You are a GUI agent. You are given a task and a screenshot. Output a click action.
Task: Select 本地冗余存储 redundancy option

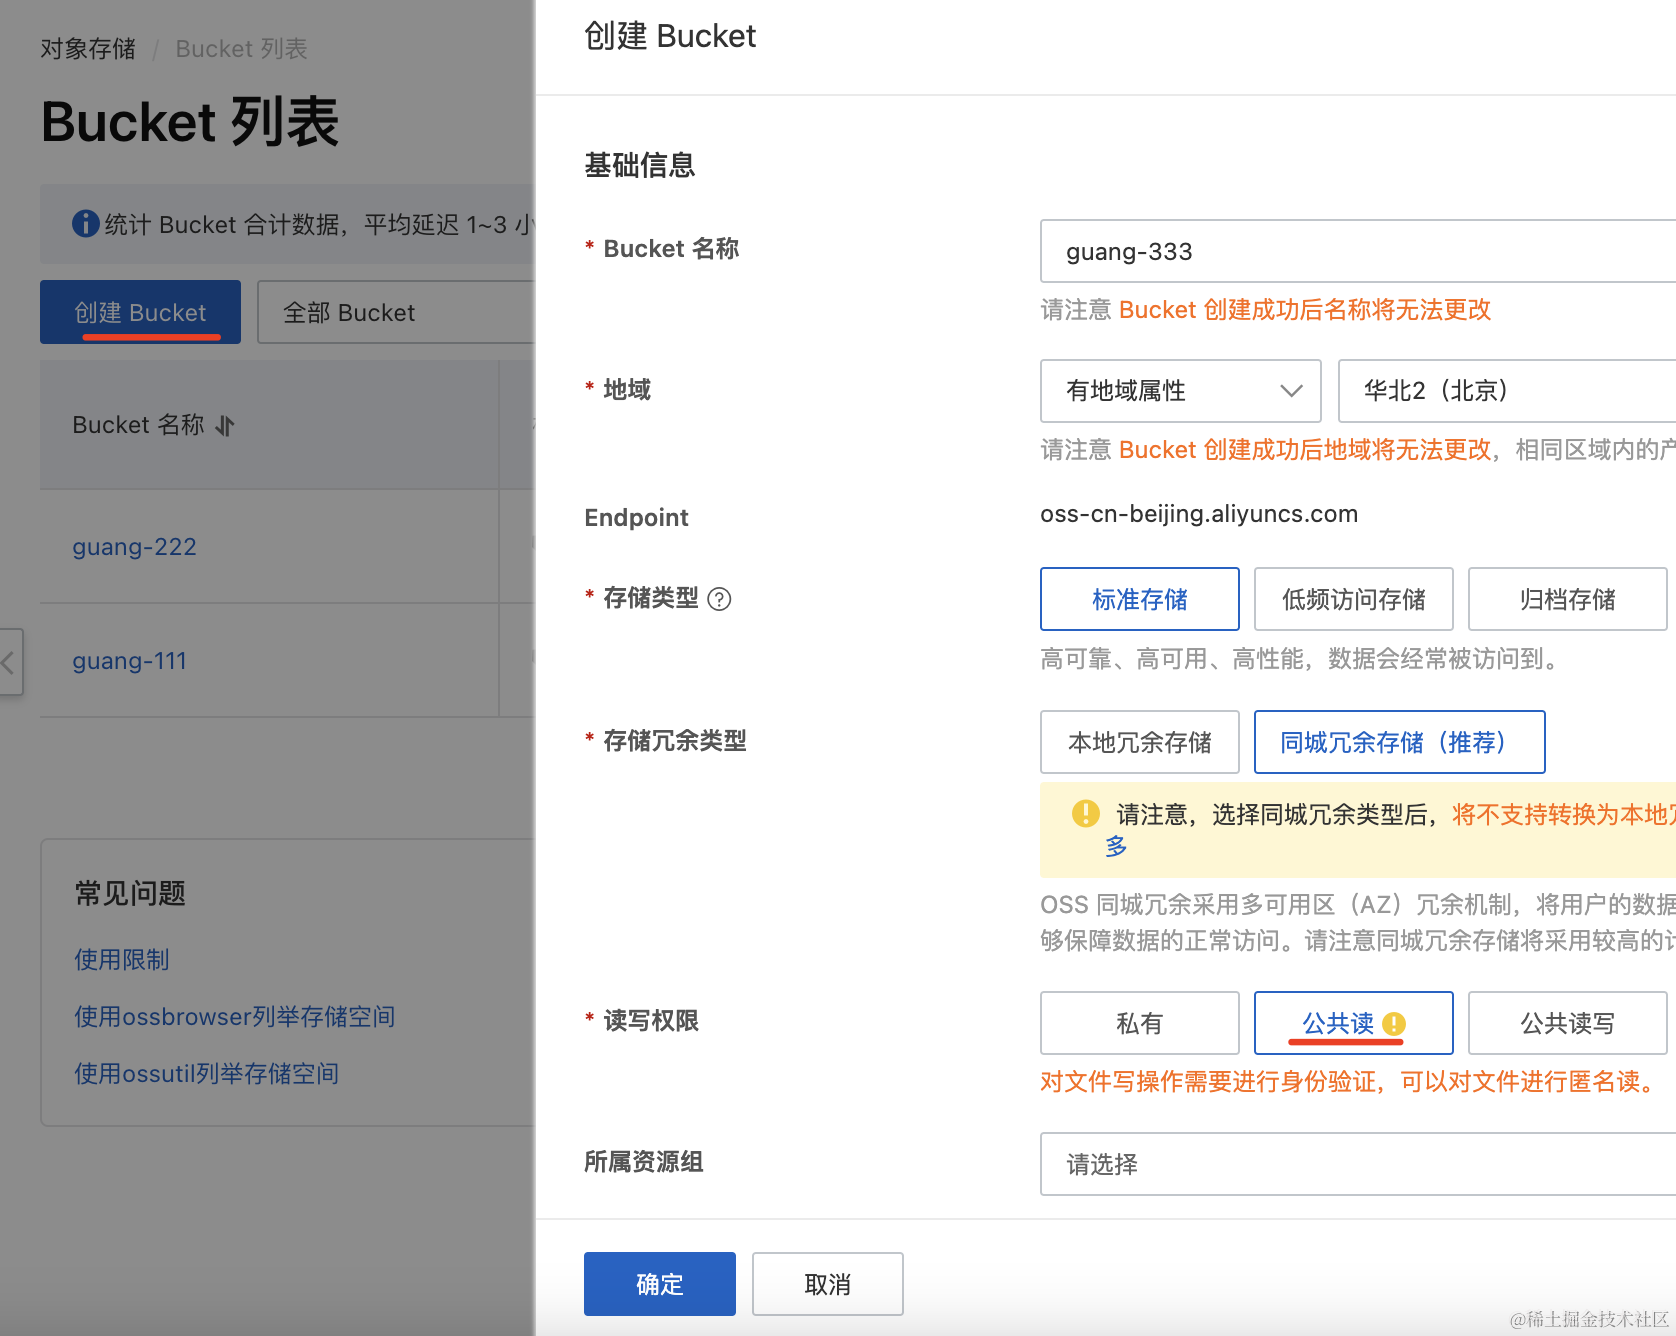pos(1139,742)
